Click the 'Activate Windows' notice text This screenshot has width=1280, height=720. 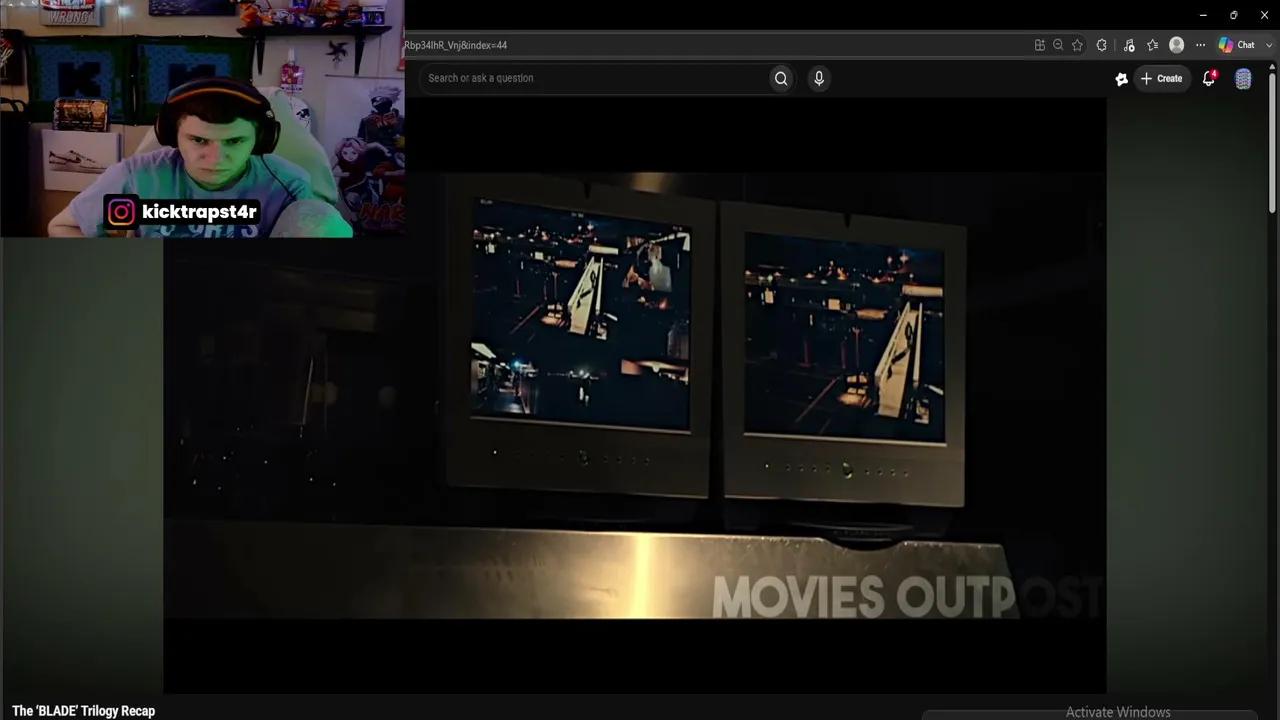click(1118, 712)
